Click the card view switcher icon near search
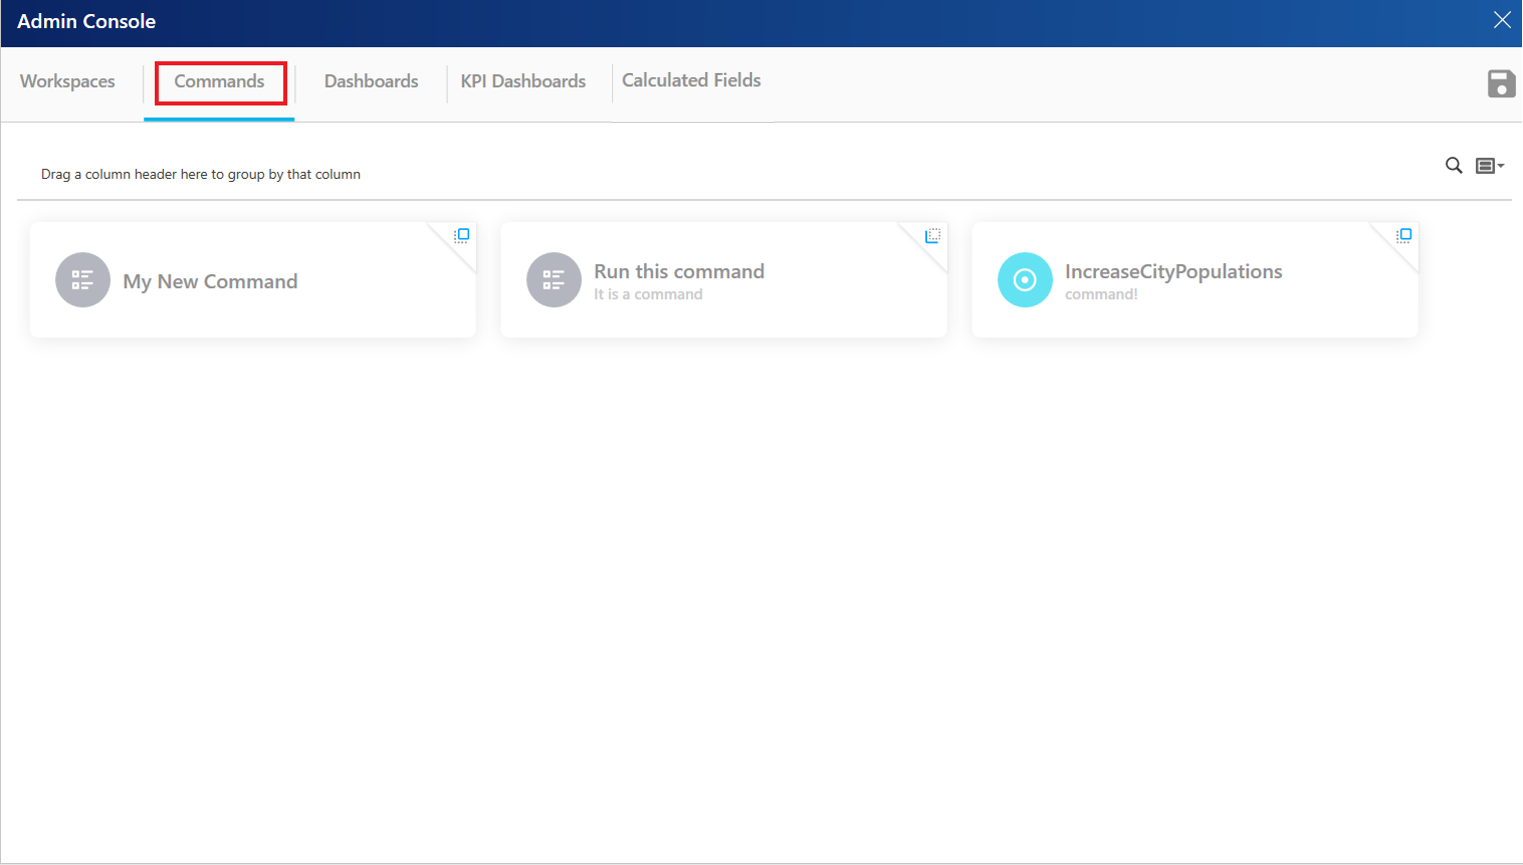This screenshot has height=865, width=1523. [x=1483, y=165]
